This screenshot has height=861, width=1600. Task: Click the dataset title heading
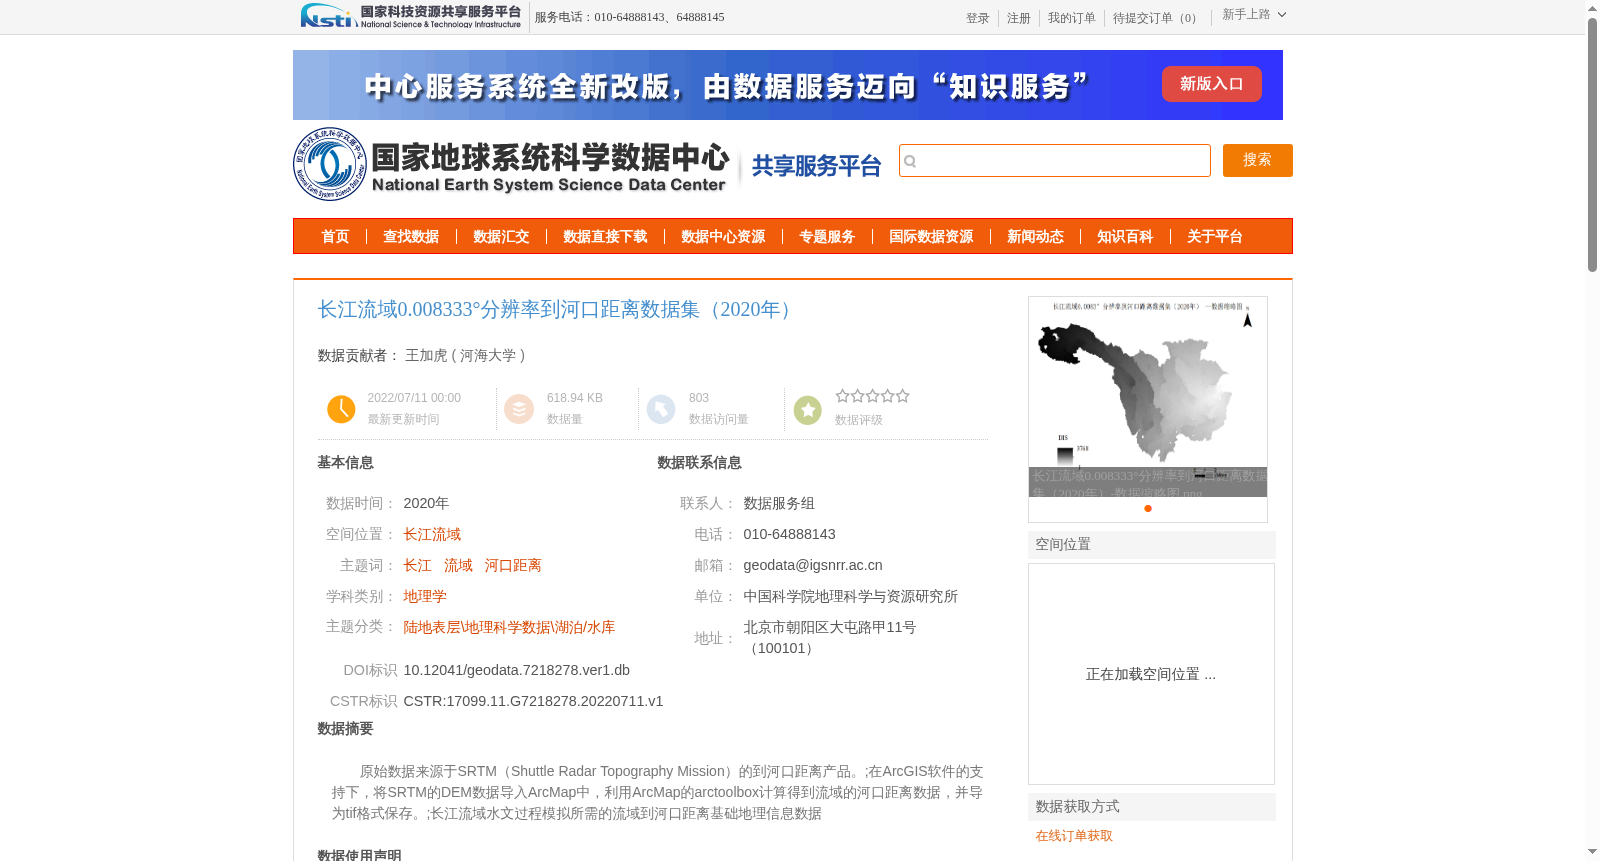coord(558,310)
